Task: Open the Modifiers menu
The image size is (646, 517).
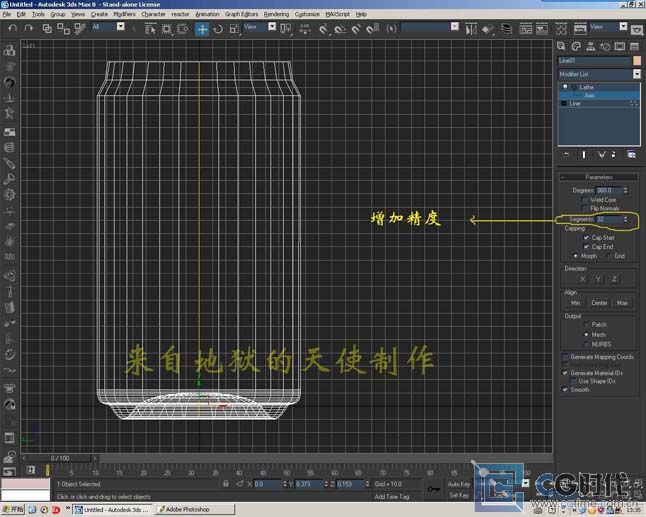Action: (124, 14)
